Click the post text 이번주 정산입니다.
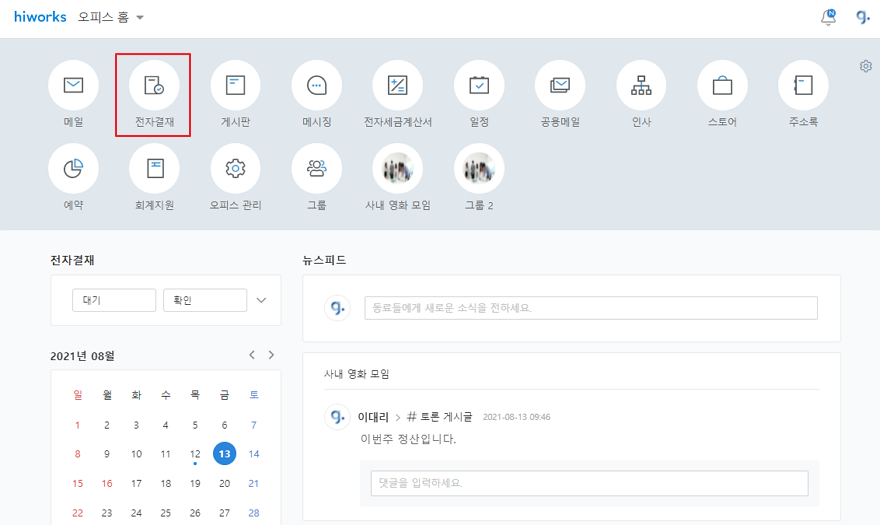 pyautogui.click(x=408, y=439)
